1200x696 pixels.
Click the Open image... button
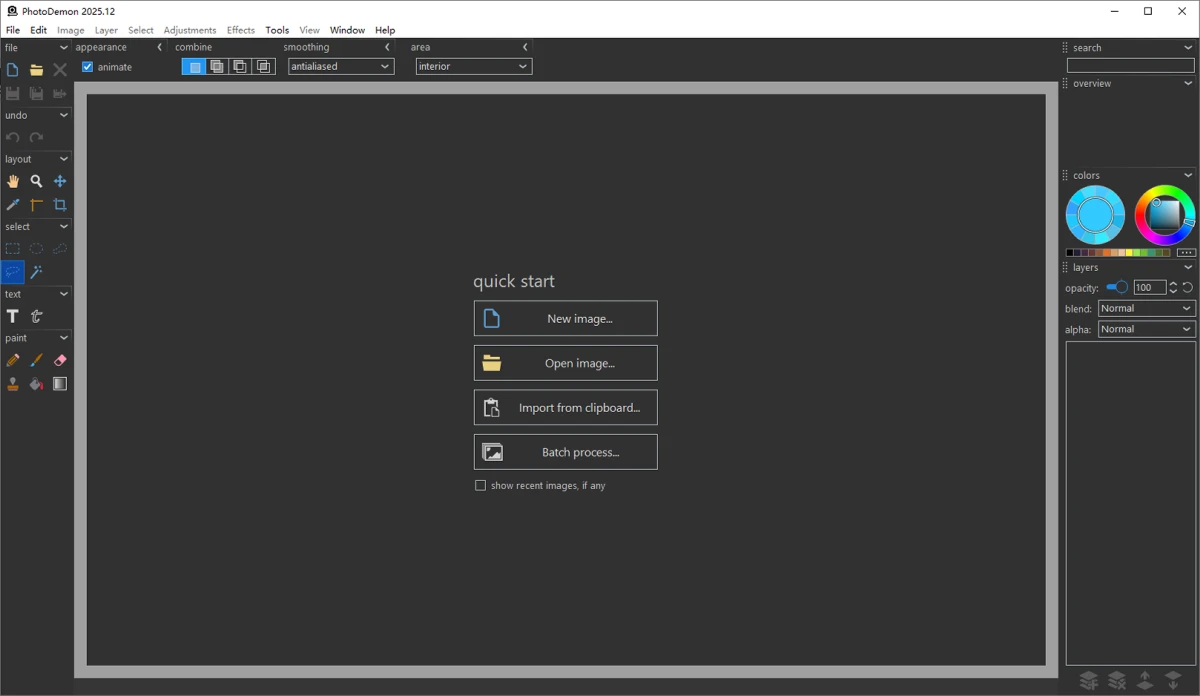[566, 363]
